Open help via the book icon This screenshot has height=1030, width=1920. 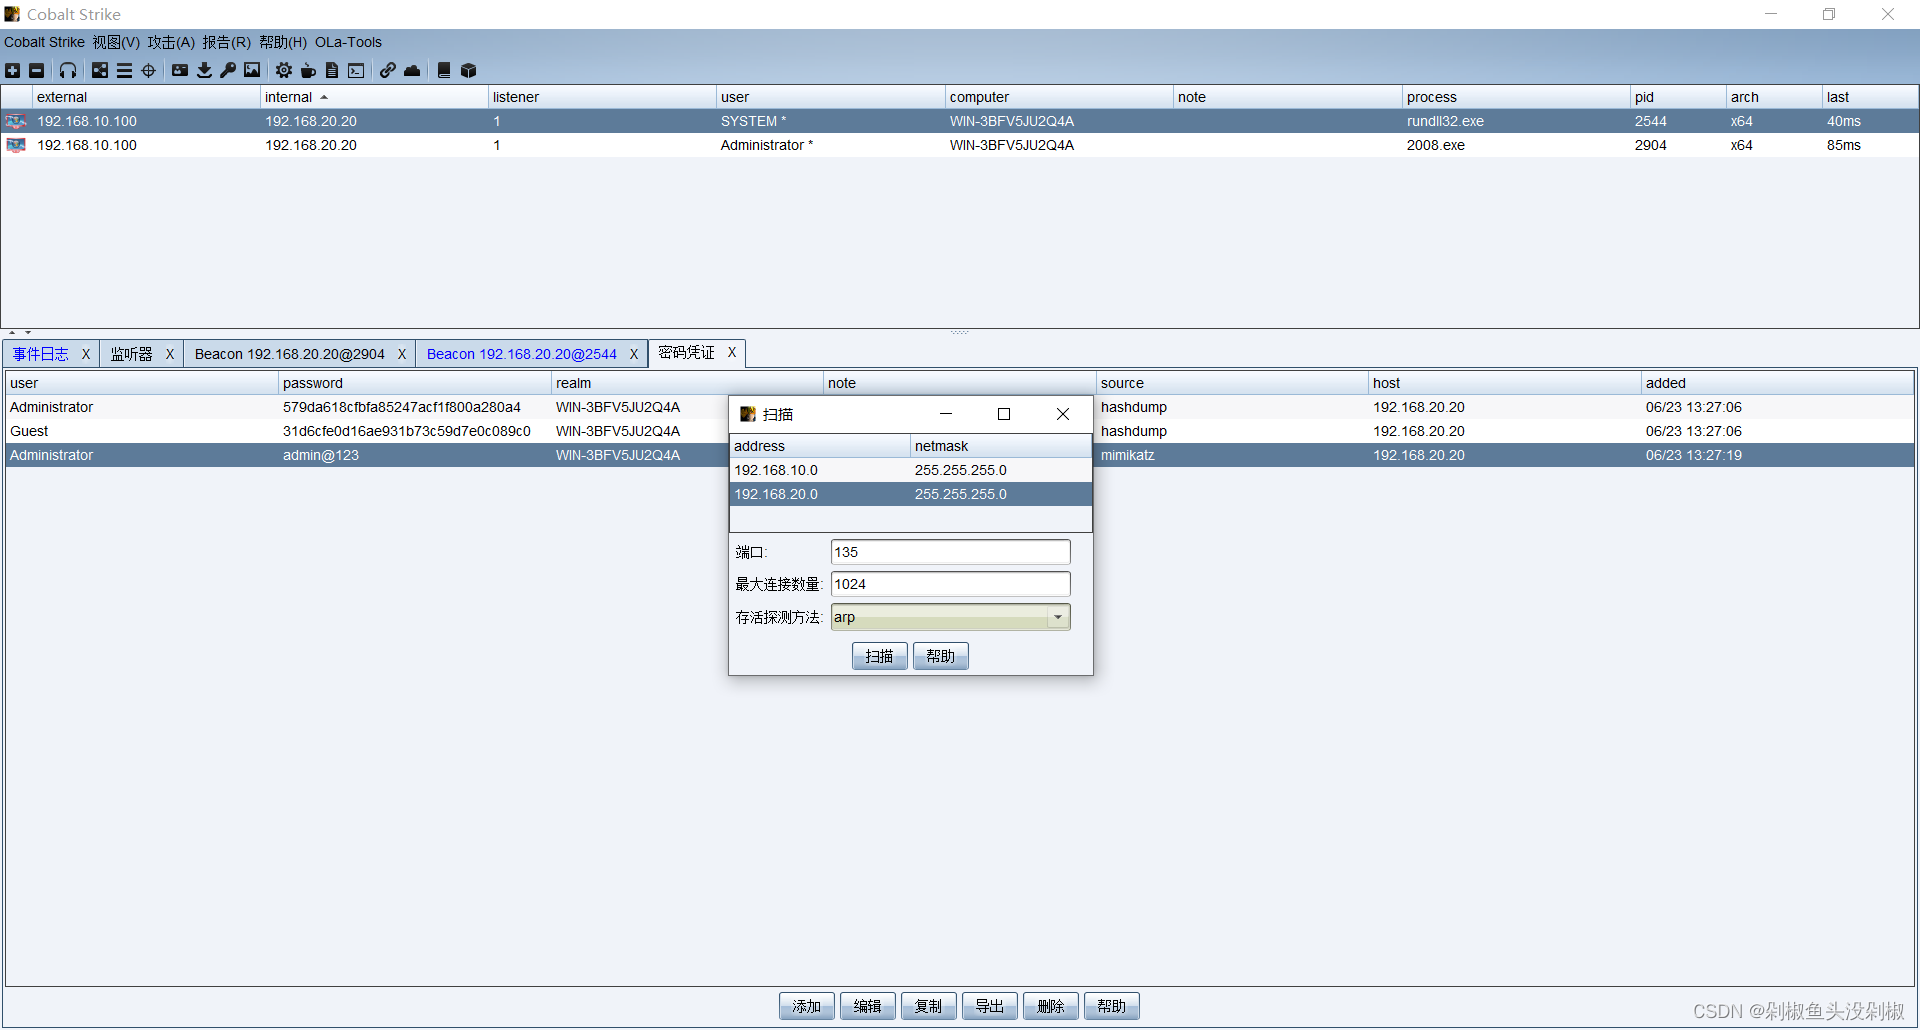(444, 70)
